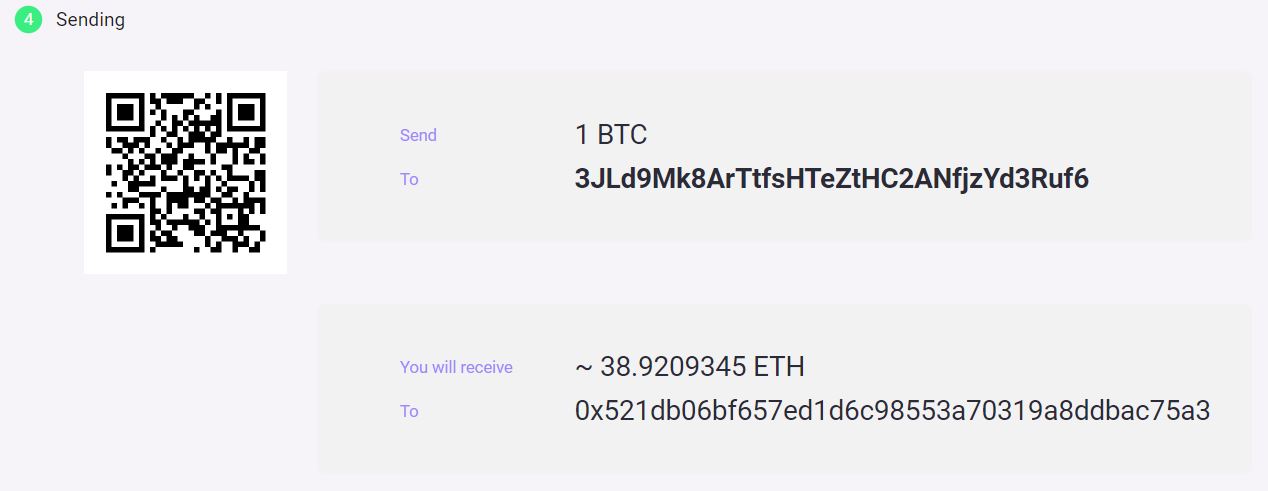Click the small alignment square inside QR code
1268x491 pixels.
pyautogui.click(x=230, y=217)
